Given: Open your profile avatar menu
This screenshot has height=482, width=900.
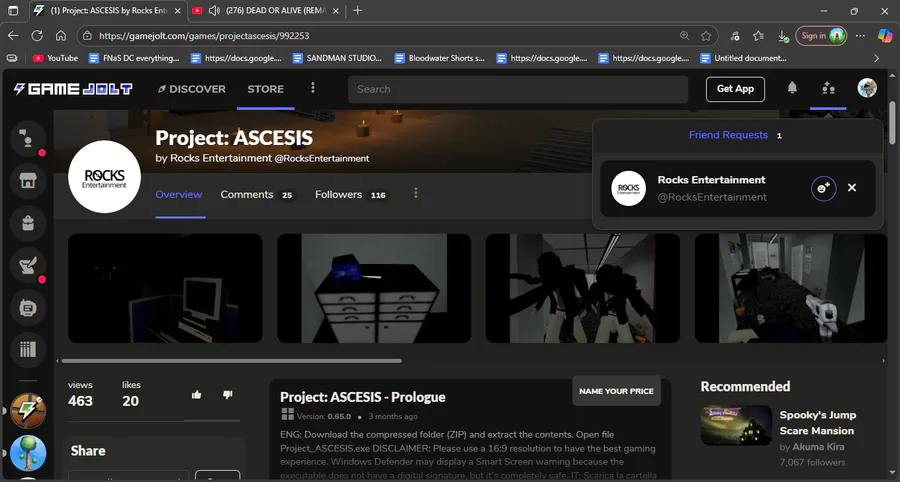Looking at the screenshot, I should click(x=867, y=88).
